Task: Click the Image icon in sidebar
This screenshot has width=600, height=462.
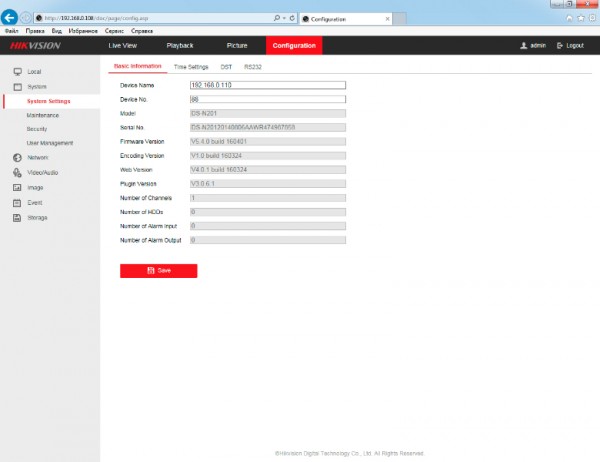Action: pos(17,188)
